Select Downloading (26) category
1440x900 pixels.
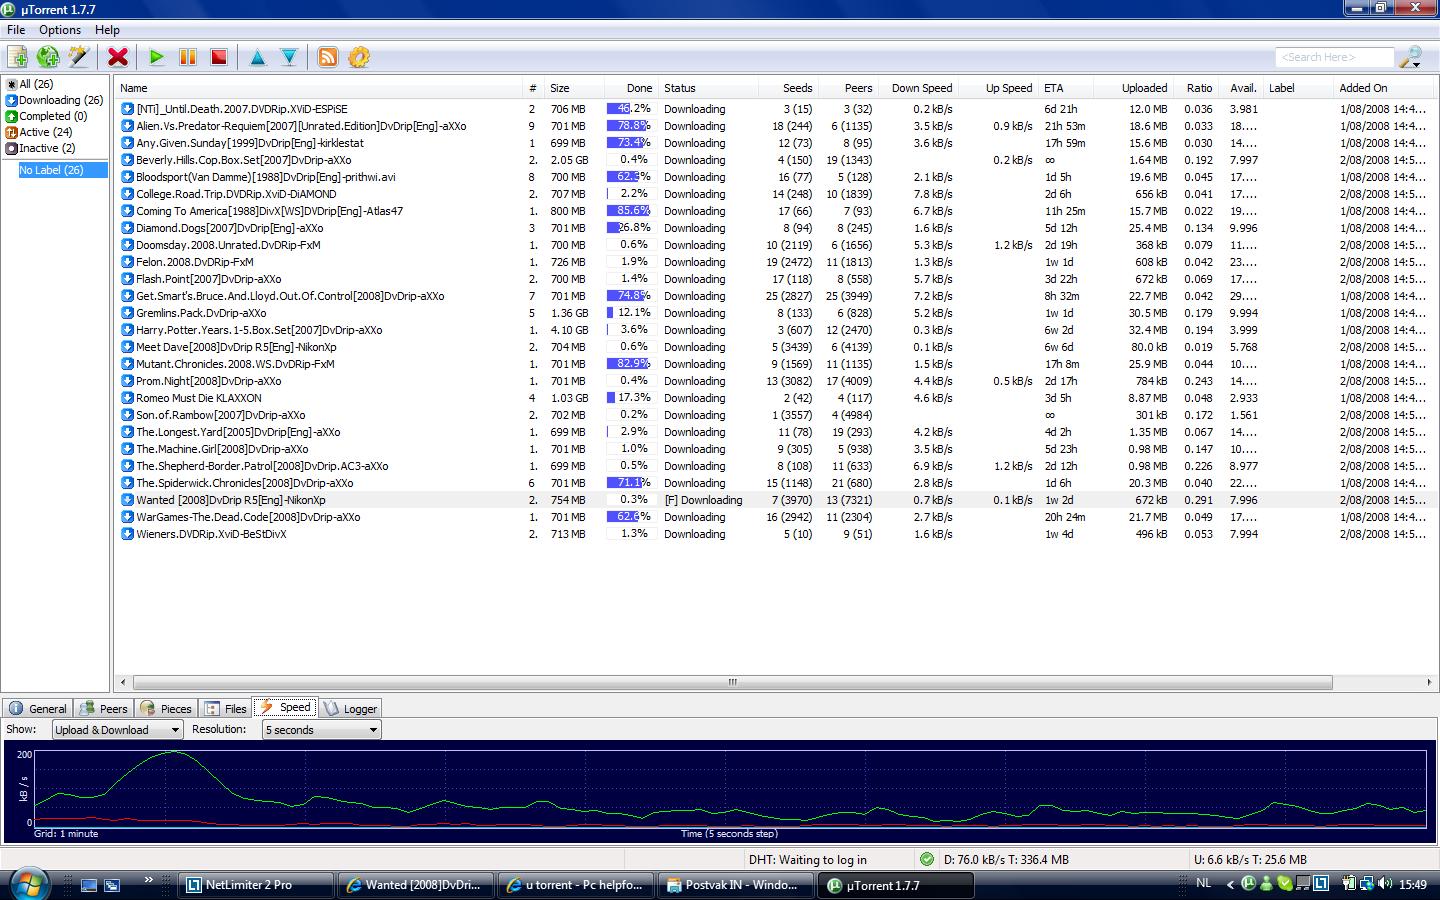[55, 100]
